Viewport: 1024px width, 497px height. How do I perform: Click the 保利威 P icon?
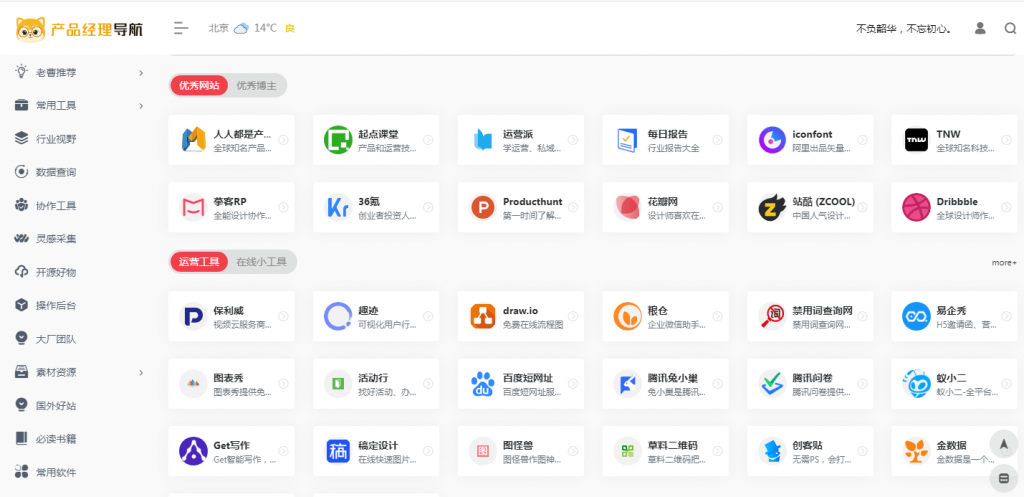coord(193,316)
